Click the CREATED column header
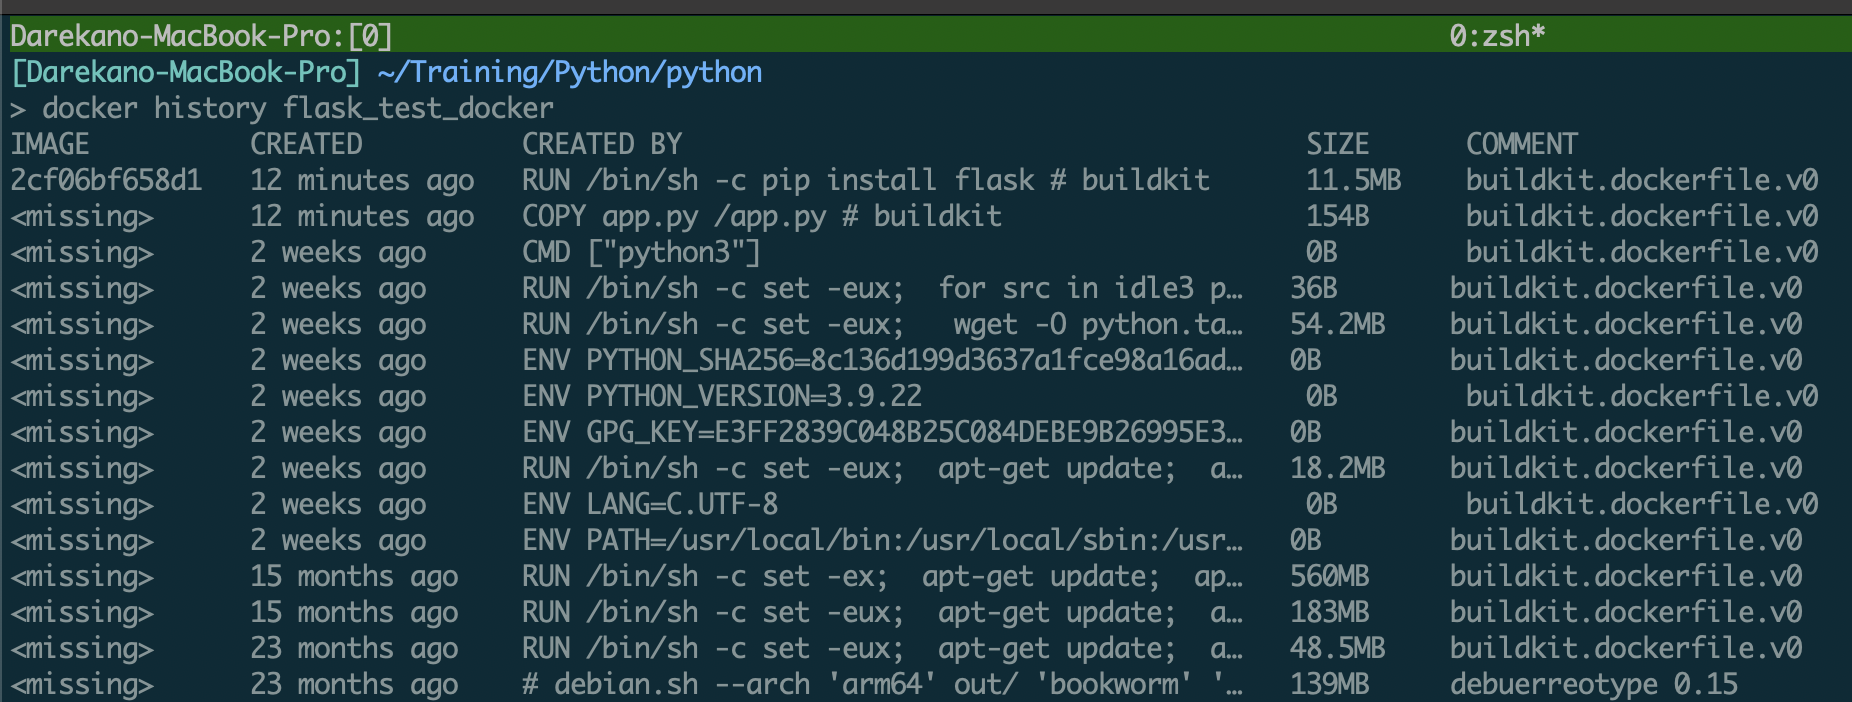 [x=306, y=144]
